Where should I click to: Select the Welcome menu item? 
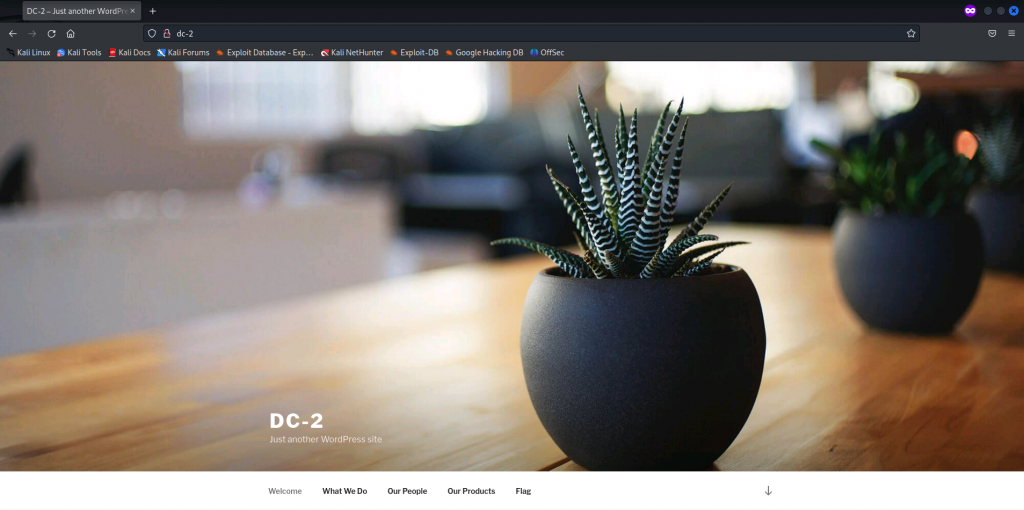tap(285, 491)
